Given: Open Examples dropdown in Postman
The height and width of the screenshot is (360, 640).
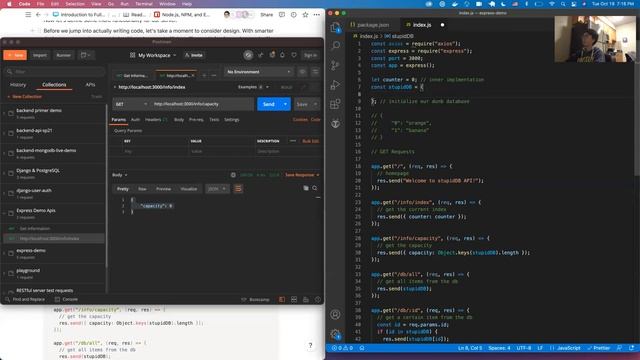Looking at the screenshot, I should pyautogui.click(x=253, y=87).
